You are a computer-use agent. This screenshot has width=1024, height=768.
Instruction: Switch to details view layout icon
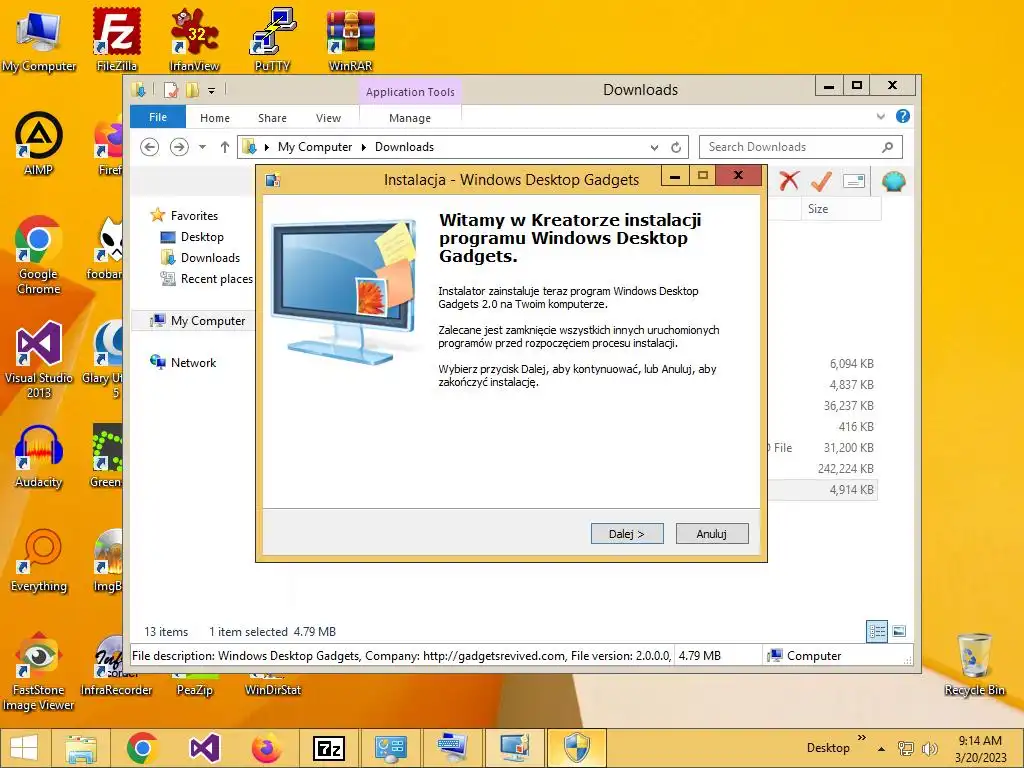(x=876, y=631)
